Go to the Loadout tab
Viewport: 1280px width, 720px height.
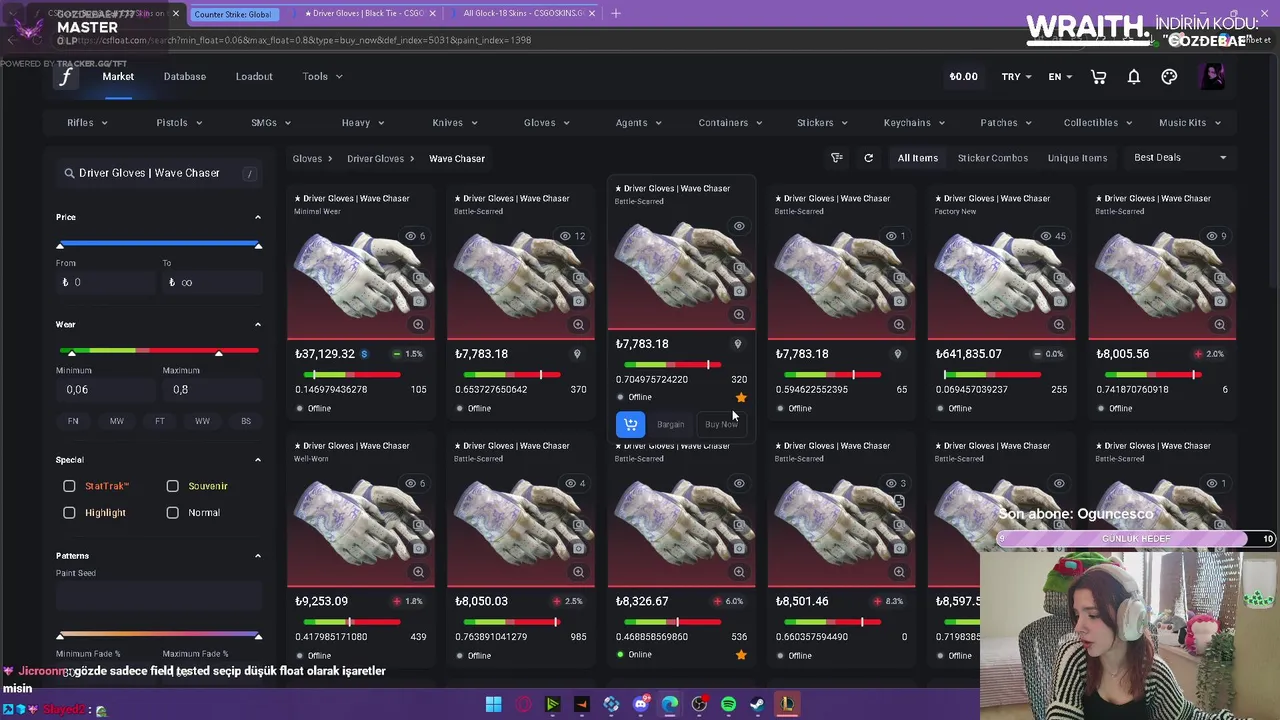click(254, 77)
